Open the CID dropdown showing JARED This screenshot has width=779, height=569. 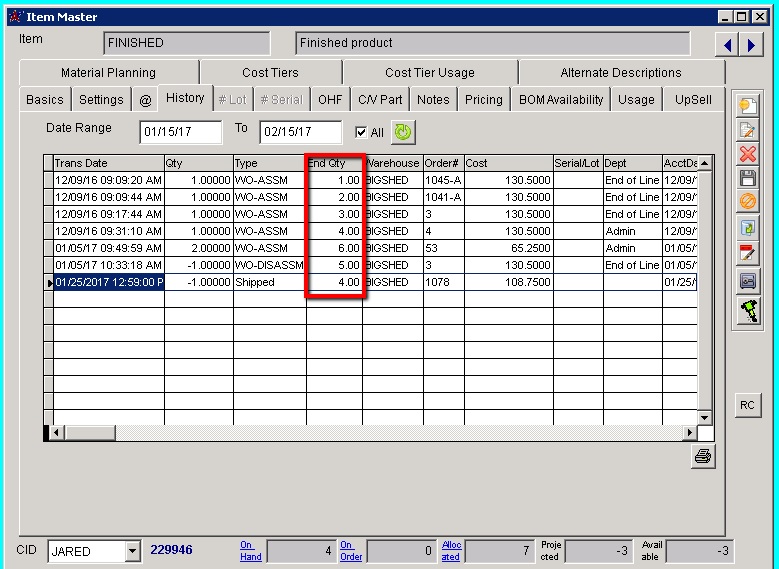pos(133,551)
